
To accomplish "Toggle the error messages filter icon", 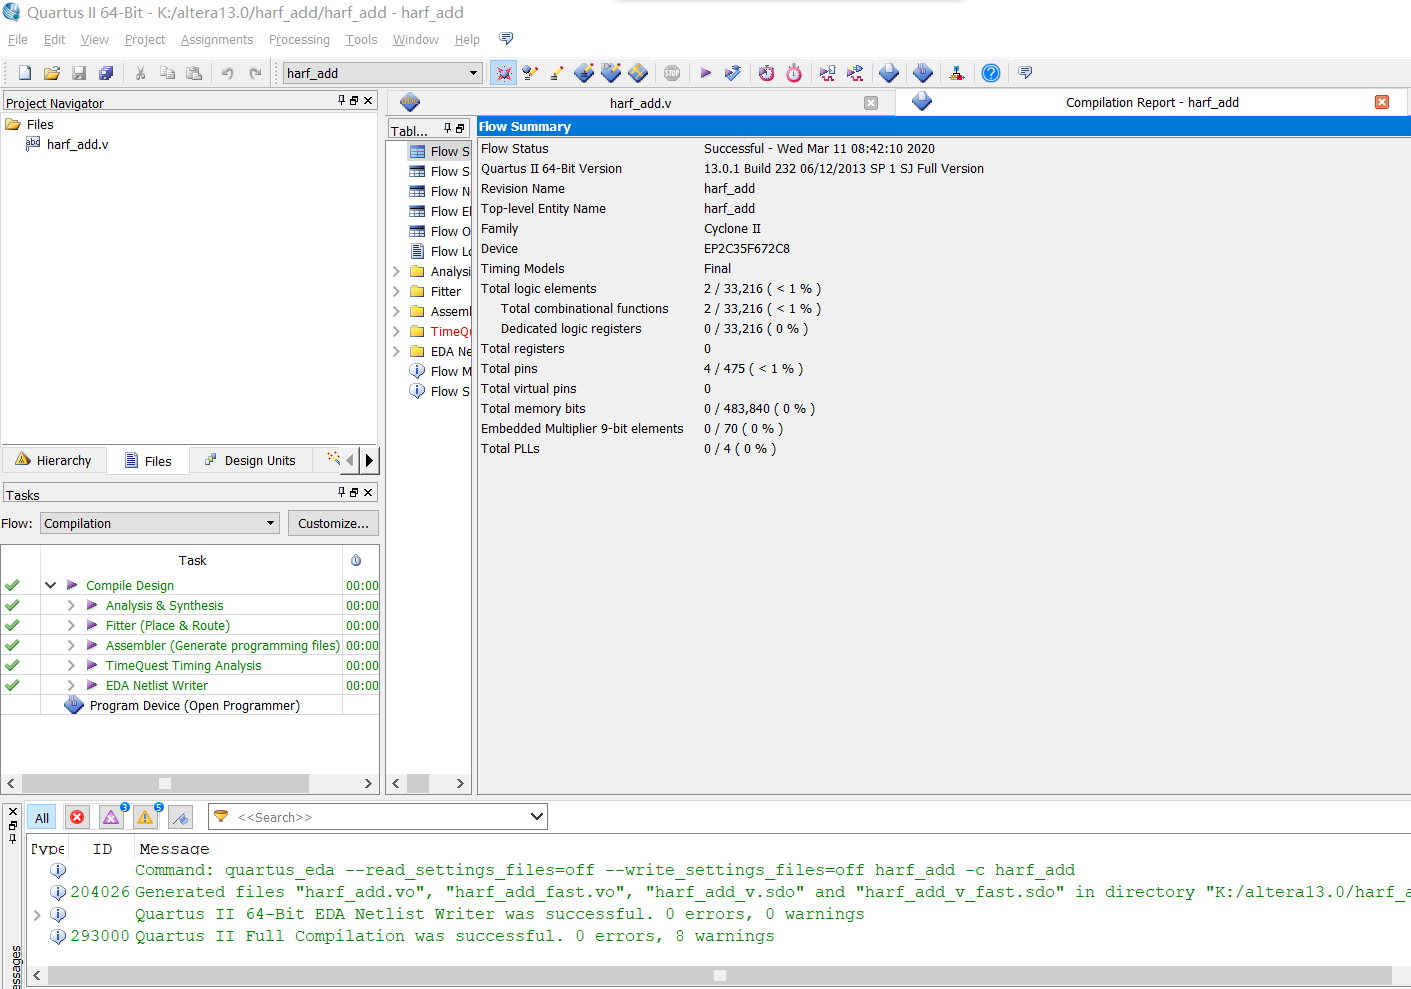I will (x=77, y=818).
